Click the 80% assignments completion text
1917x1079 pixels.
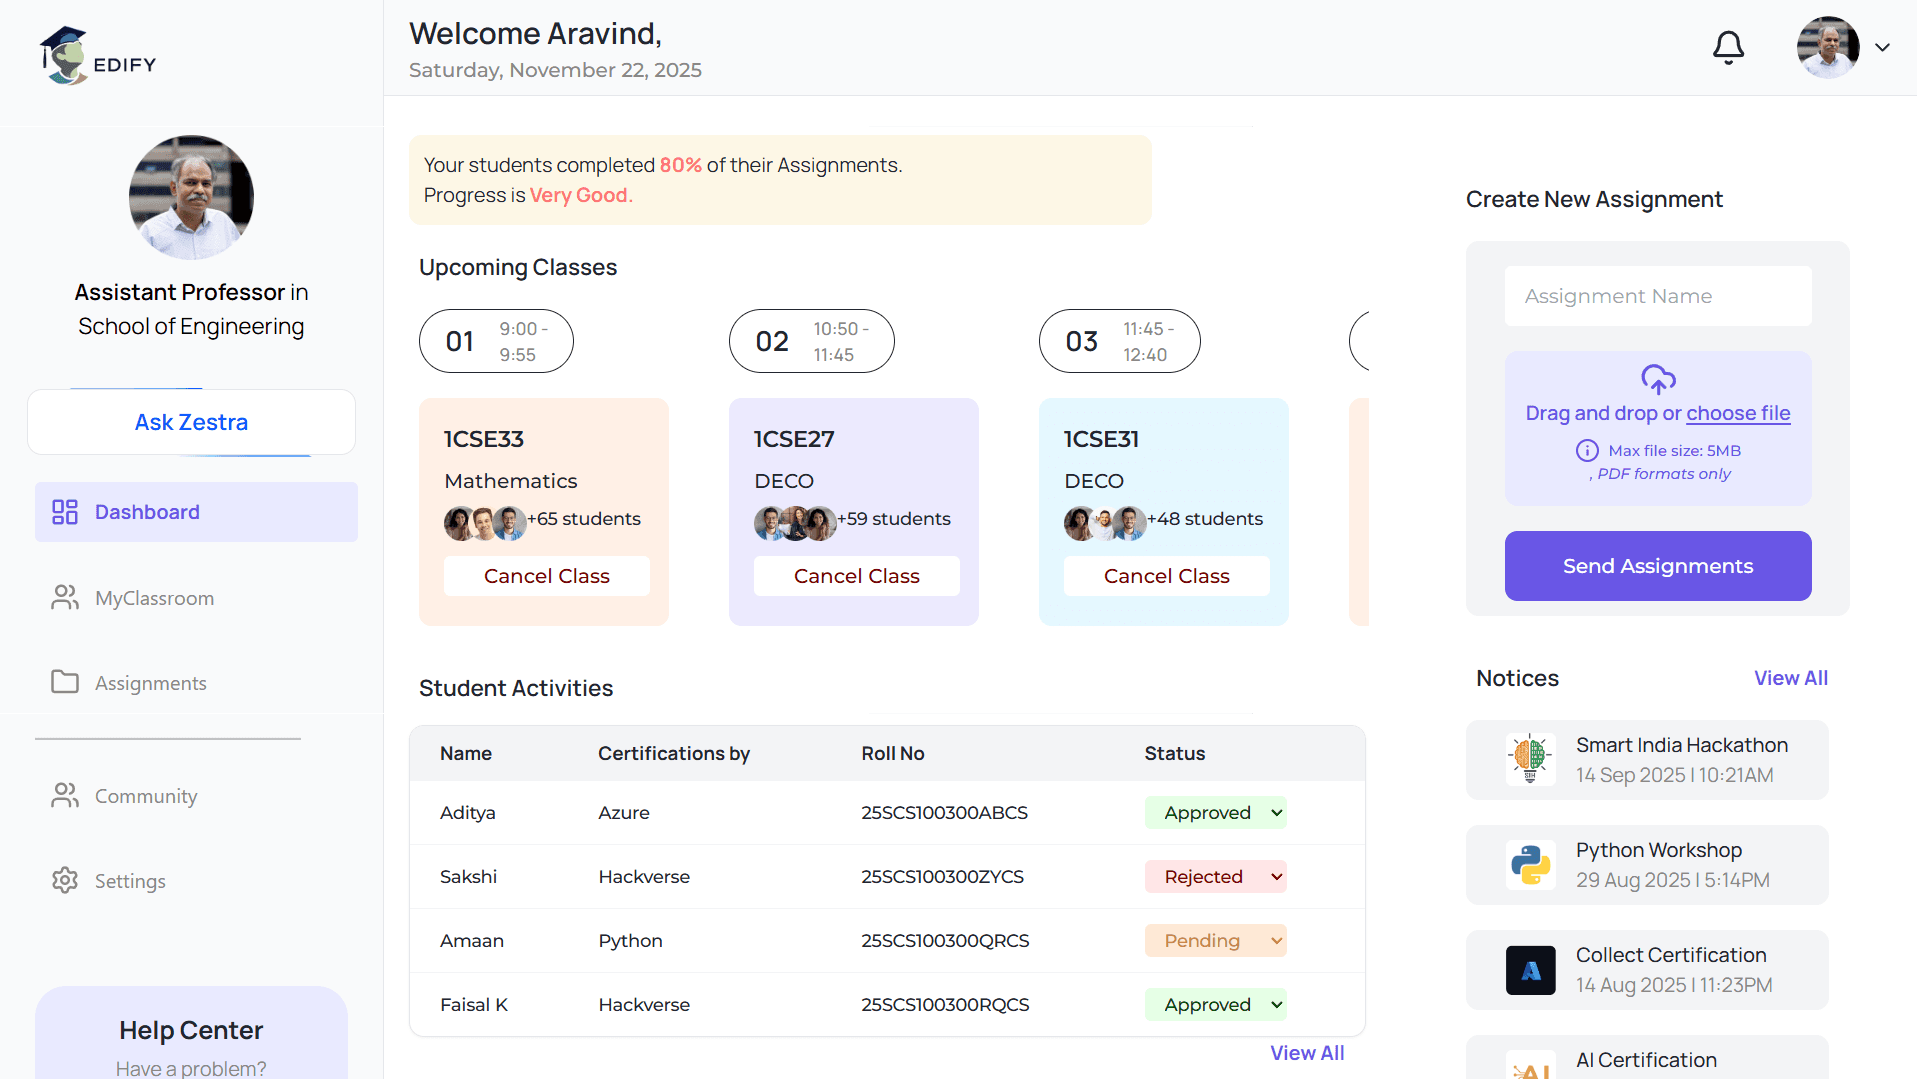[680, 165]
